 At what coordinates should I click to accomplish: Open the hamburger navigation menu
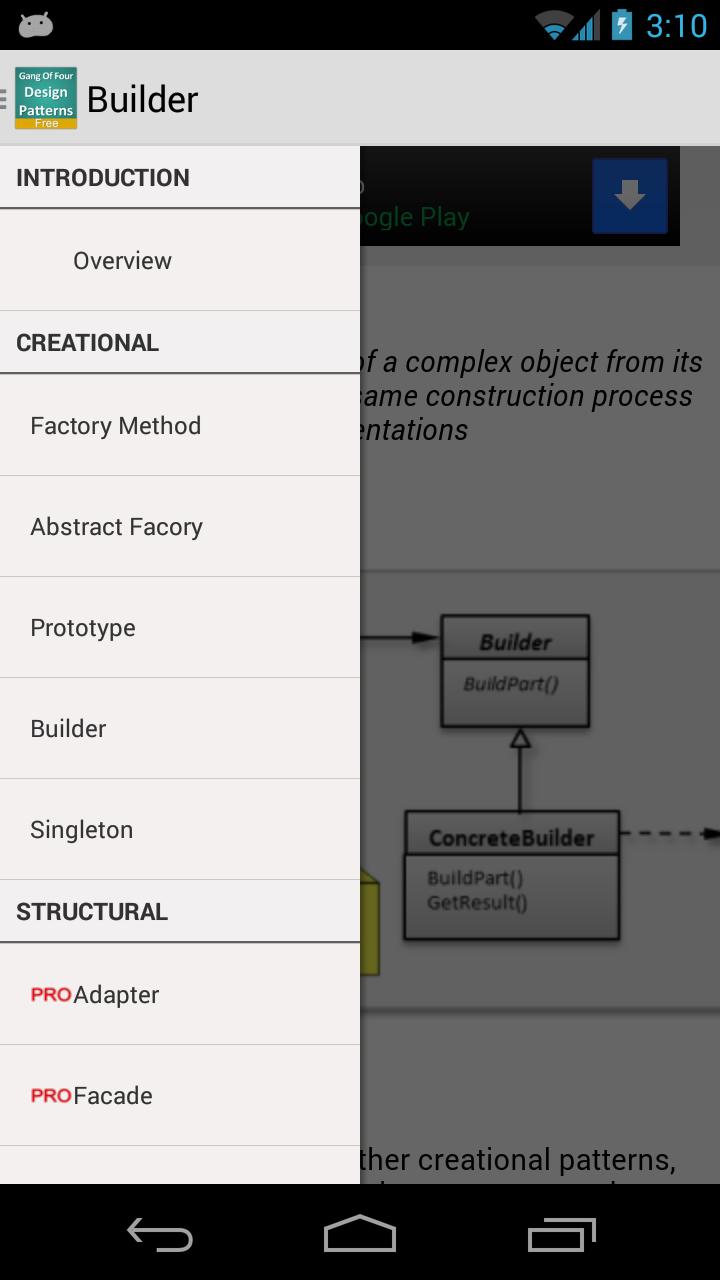point(4,97)
